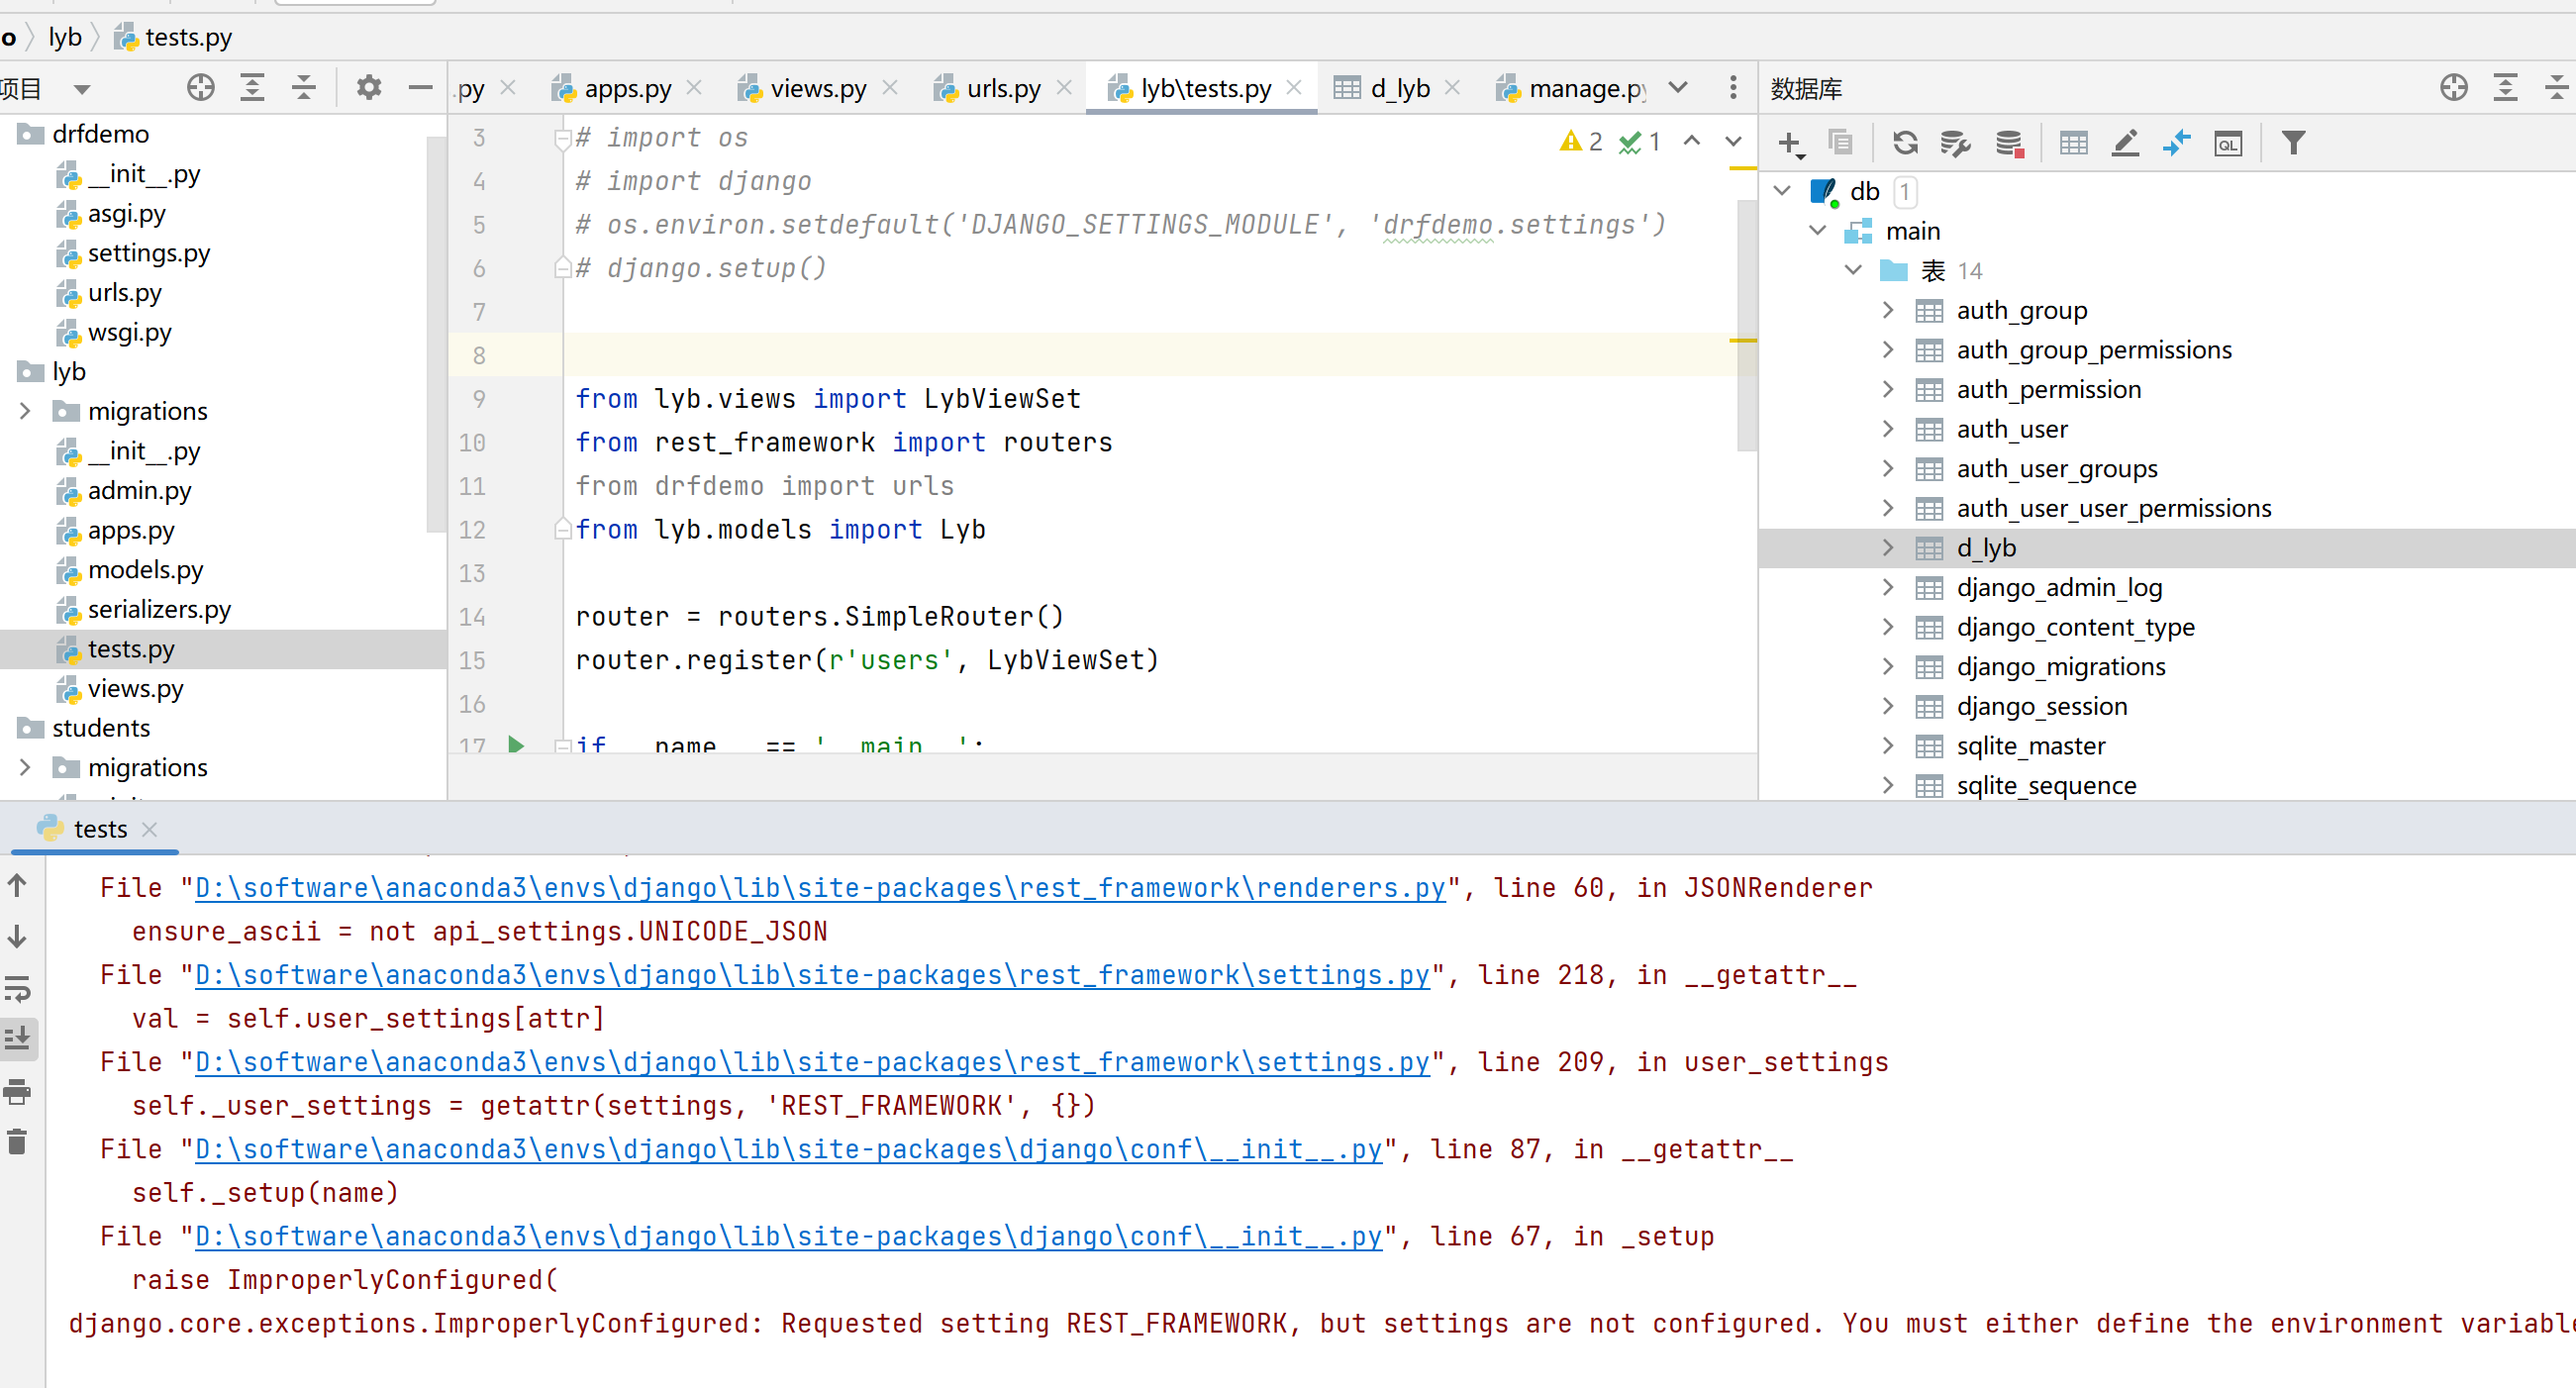The height and width of the screenshot is (1388, 2576).
Task: Click the print console output icon
Action: tap(17, 1091)
